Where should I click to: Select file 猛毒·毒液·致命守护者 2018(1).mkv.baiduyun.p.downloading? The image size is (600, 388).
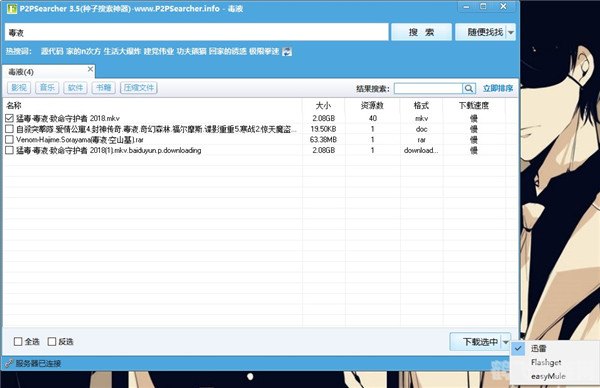[x=108, y=150]
